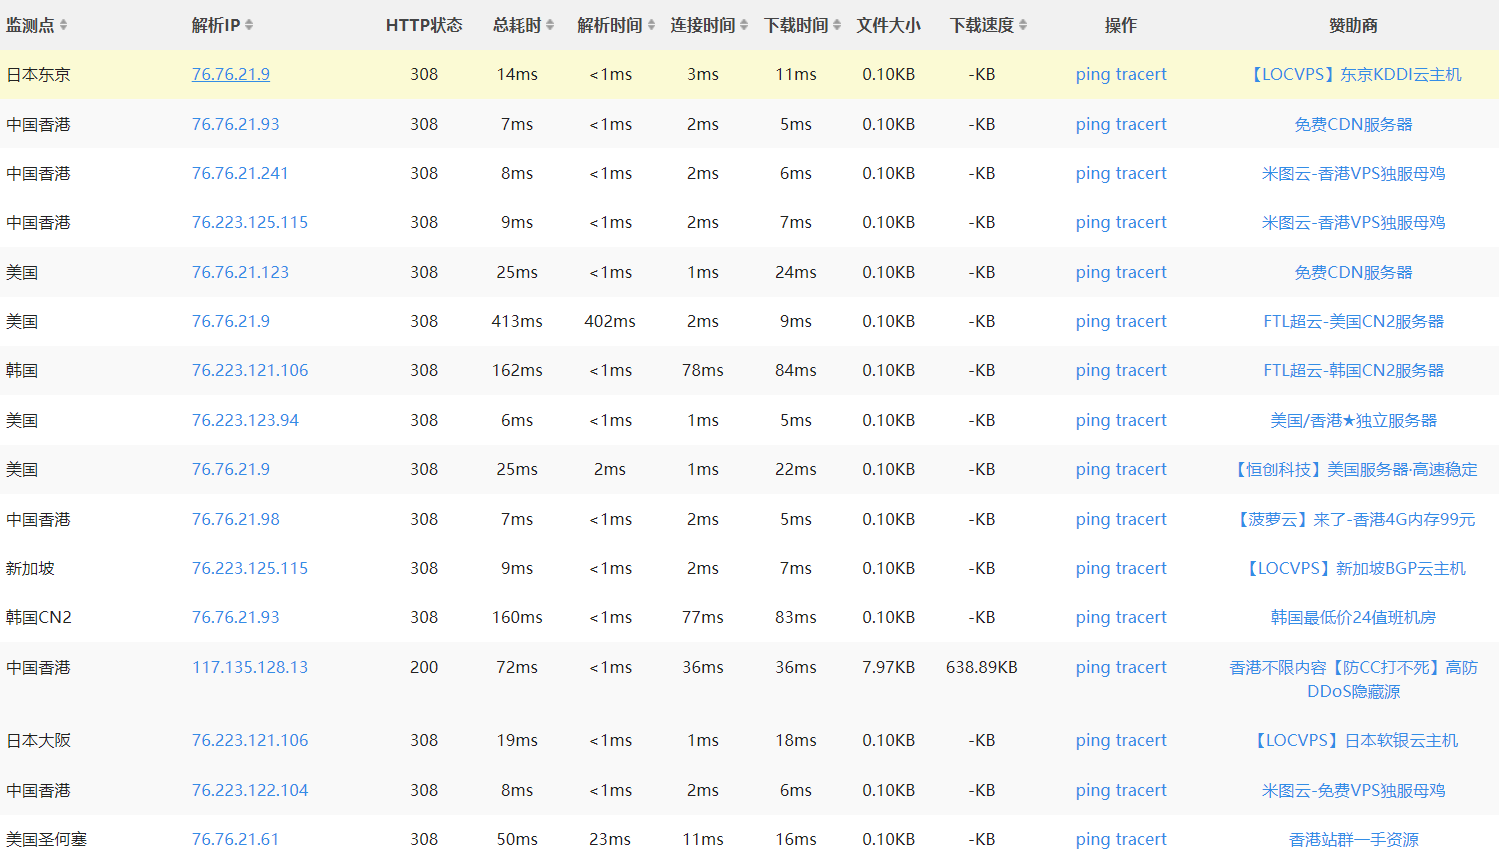The width and height of the screenshot is (1499, 858).
Task: Run tracert on the 美国圣何塞 row
Action: tap(1143, 839)
